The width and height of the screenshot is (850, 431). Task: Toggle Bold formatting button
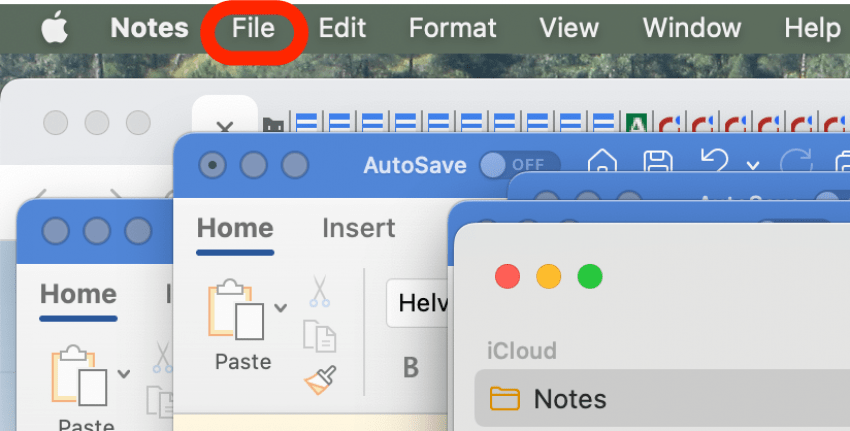pos(410,368)
